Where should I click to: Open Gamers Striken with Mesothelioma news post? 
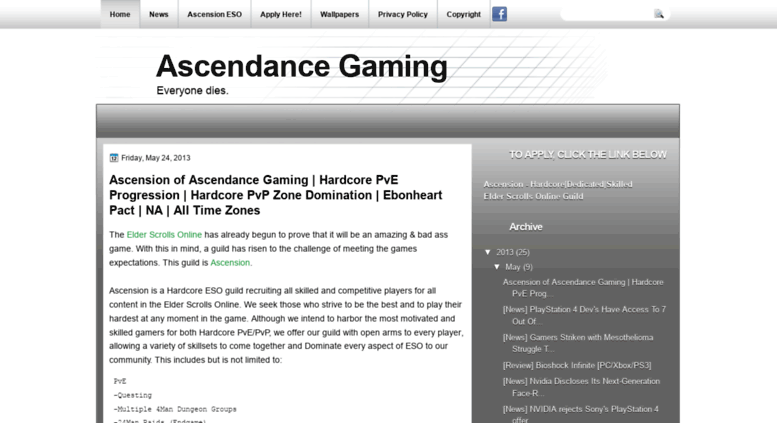pyautogui.click(x=578, y=343)
